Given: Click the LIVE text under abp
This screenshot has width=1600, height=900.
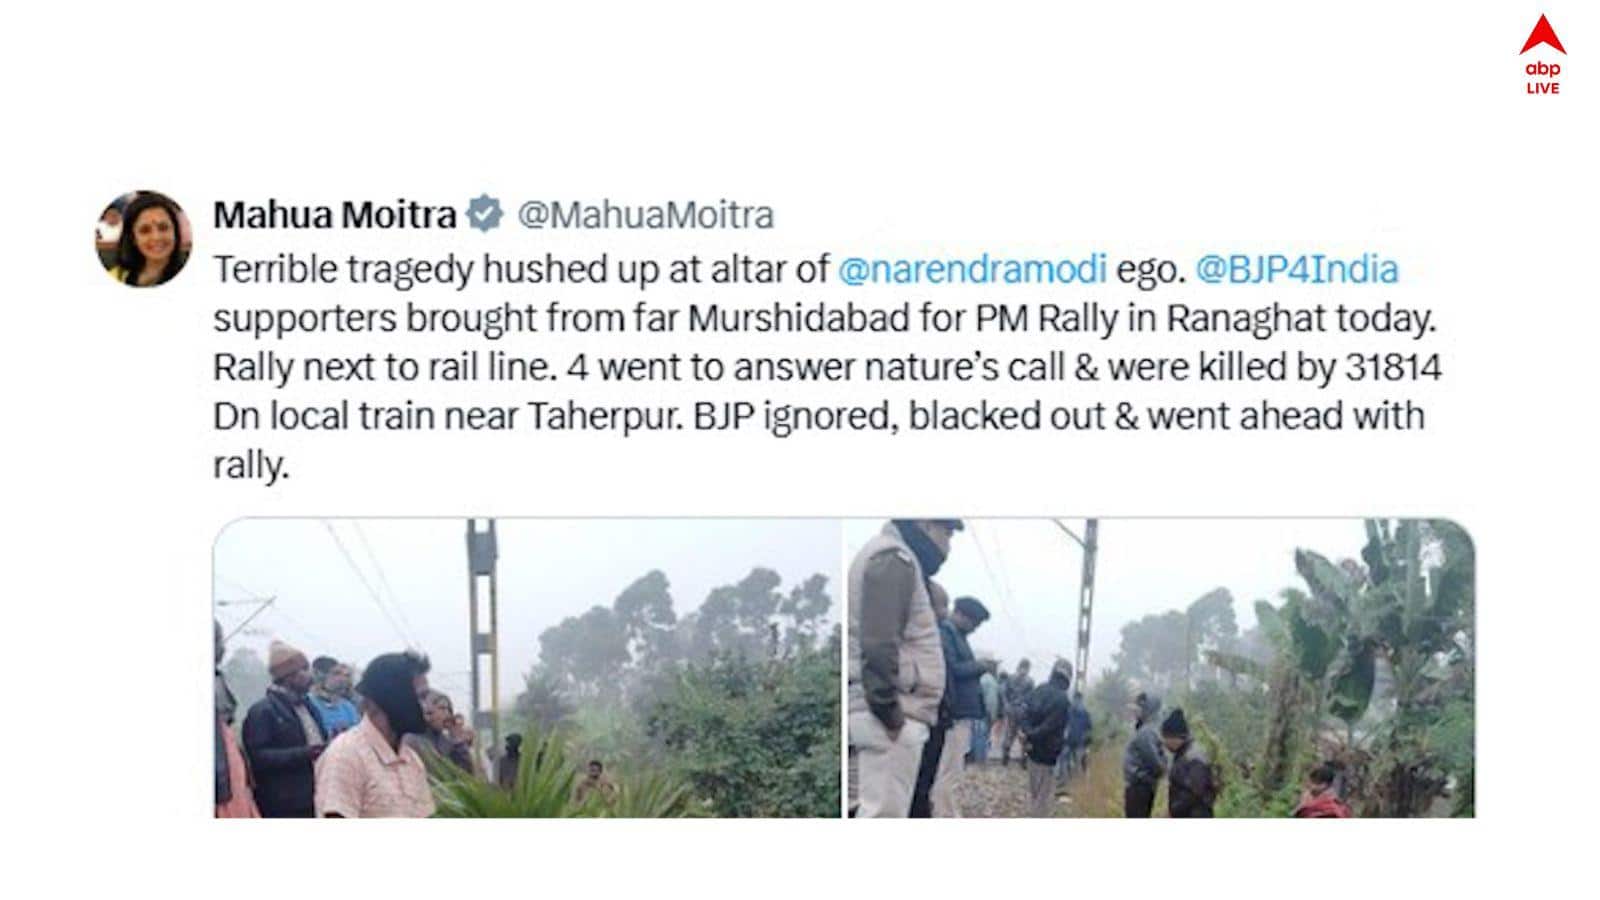Looking at the screenshot, I should [x=1543, y=88].
